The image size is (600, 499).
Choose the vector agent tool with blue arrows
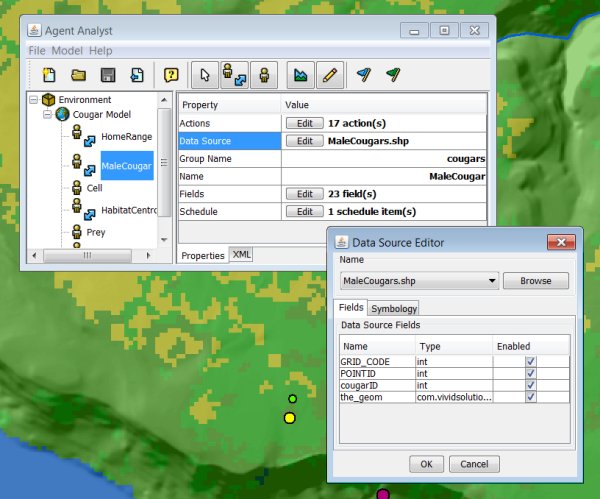click(x=235, y=75)
